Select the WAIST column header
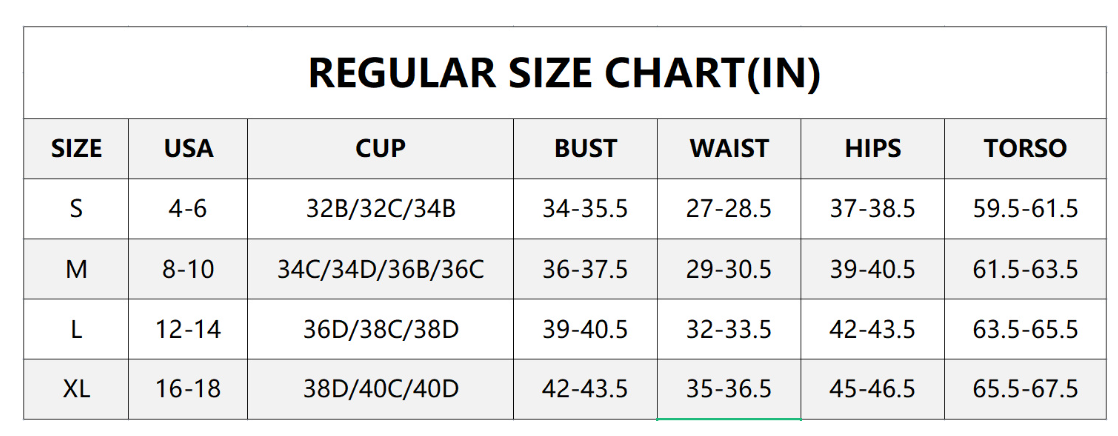 (729, 149)
